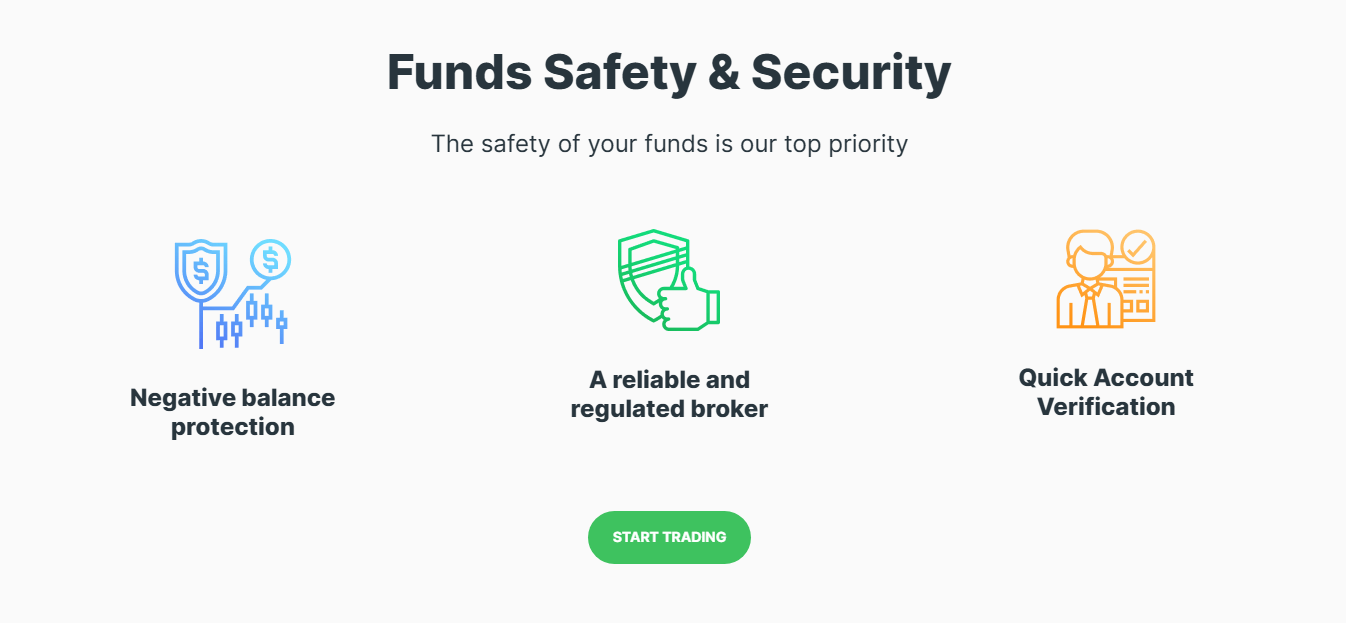Click the Quick Account Verification label
The image size is (1346, 623).
pos(1106,392)
